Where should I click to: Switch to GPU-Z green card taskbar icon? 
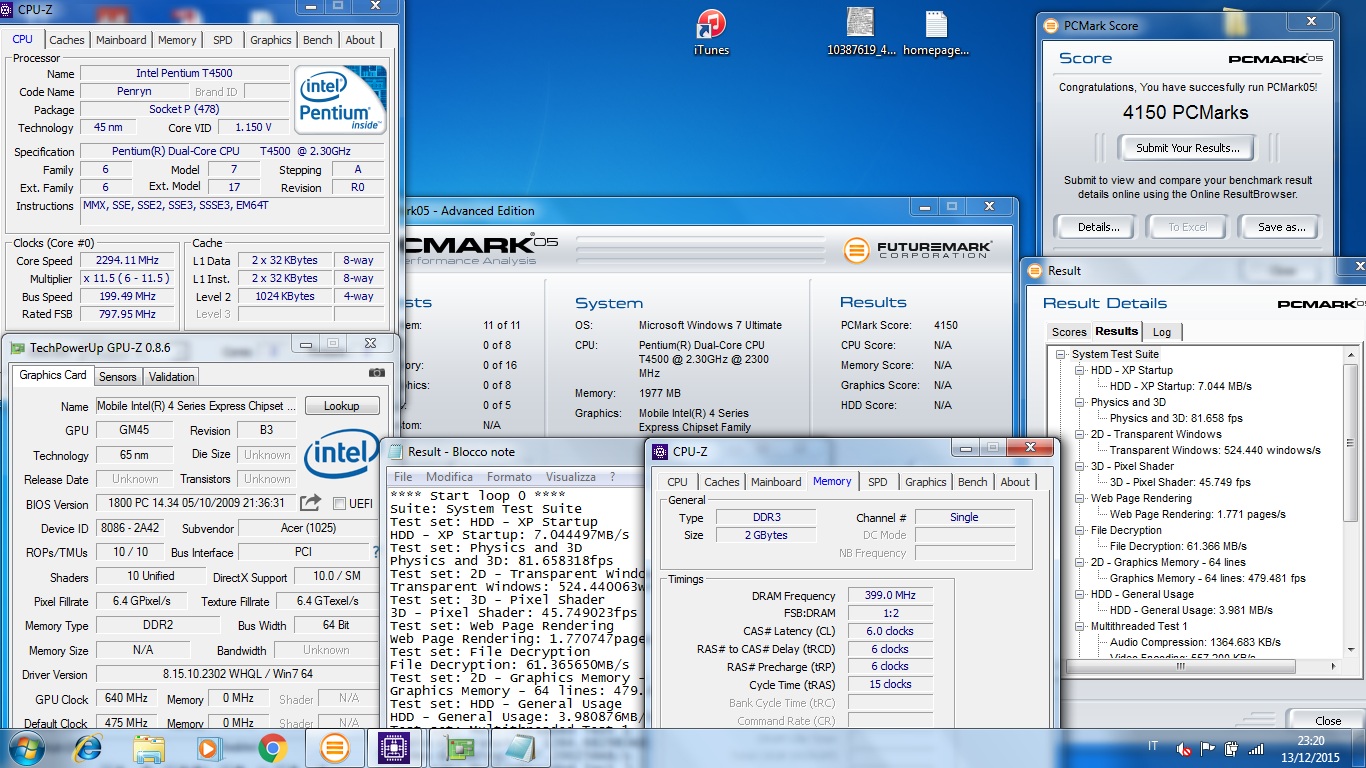(460, 748)
